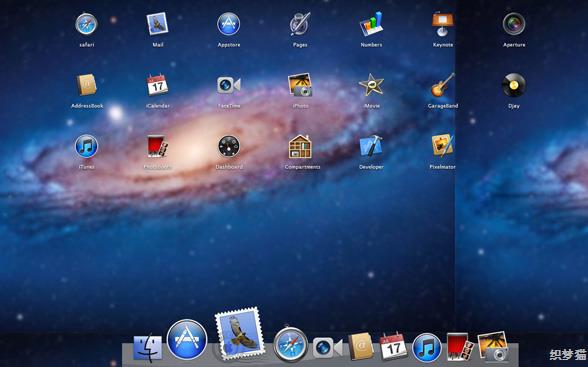Launch the Pages app
The height and width of the screenshot is (367, 588).
[x=300, y=24]
